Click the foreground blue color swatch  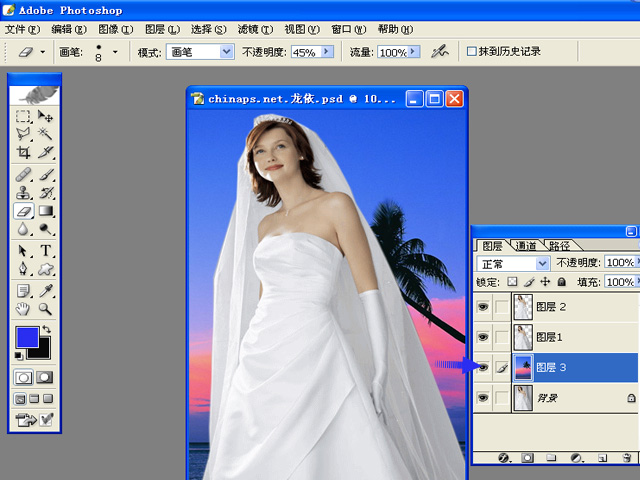point(27,337)
